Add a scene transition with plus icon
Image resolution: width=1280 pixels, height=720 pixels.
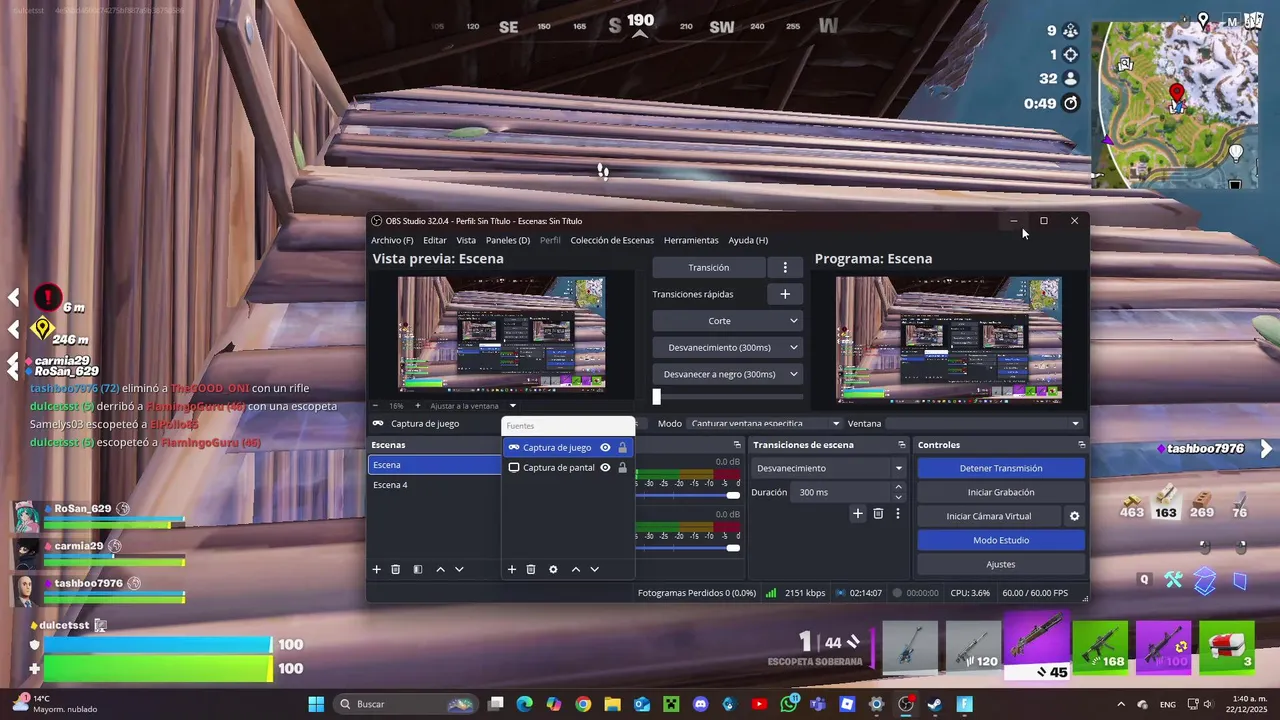[857, 513]
